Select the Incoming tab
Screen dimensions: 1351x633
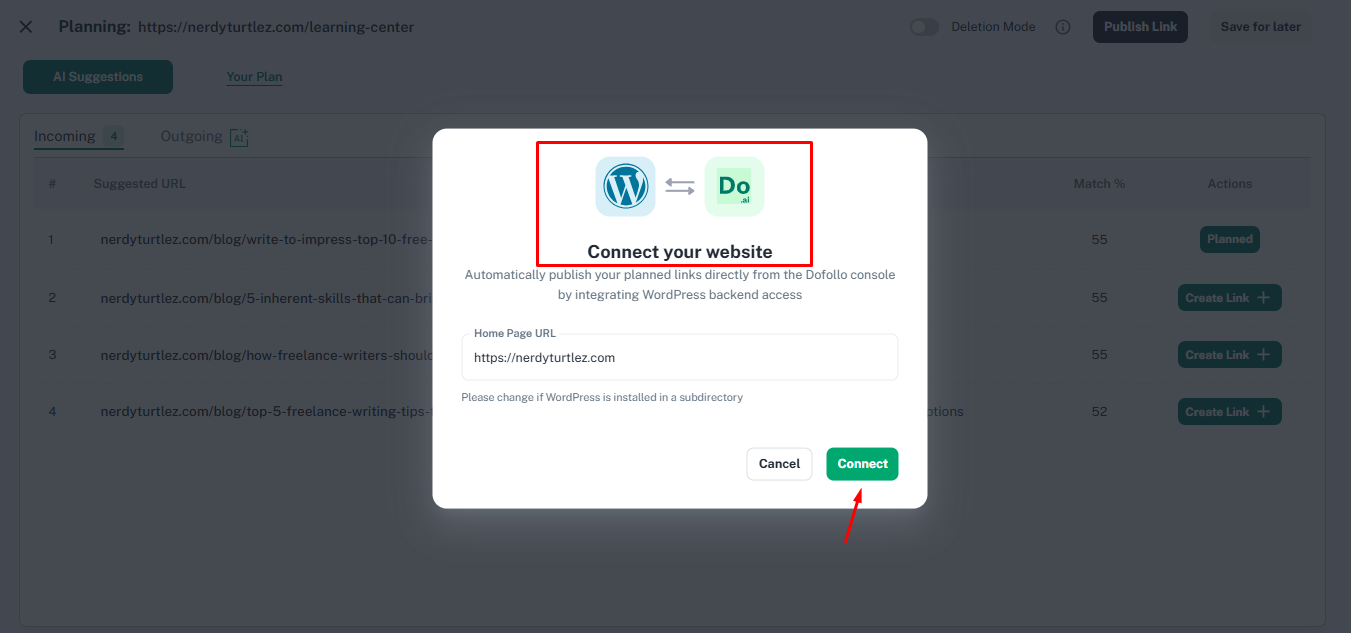click(64, 136)
